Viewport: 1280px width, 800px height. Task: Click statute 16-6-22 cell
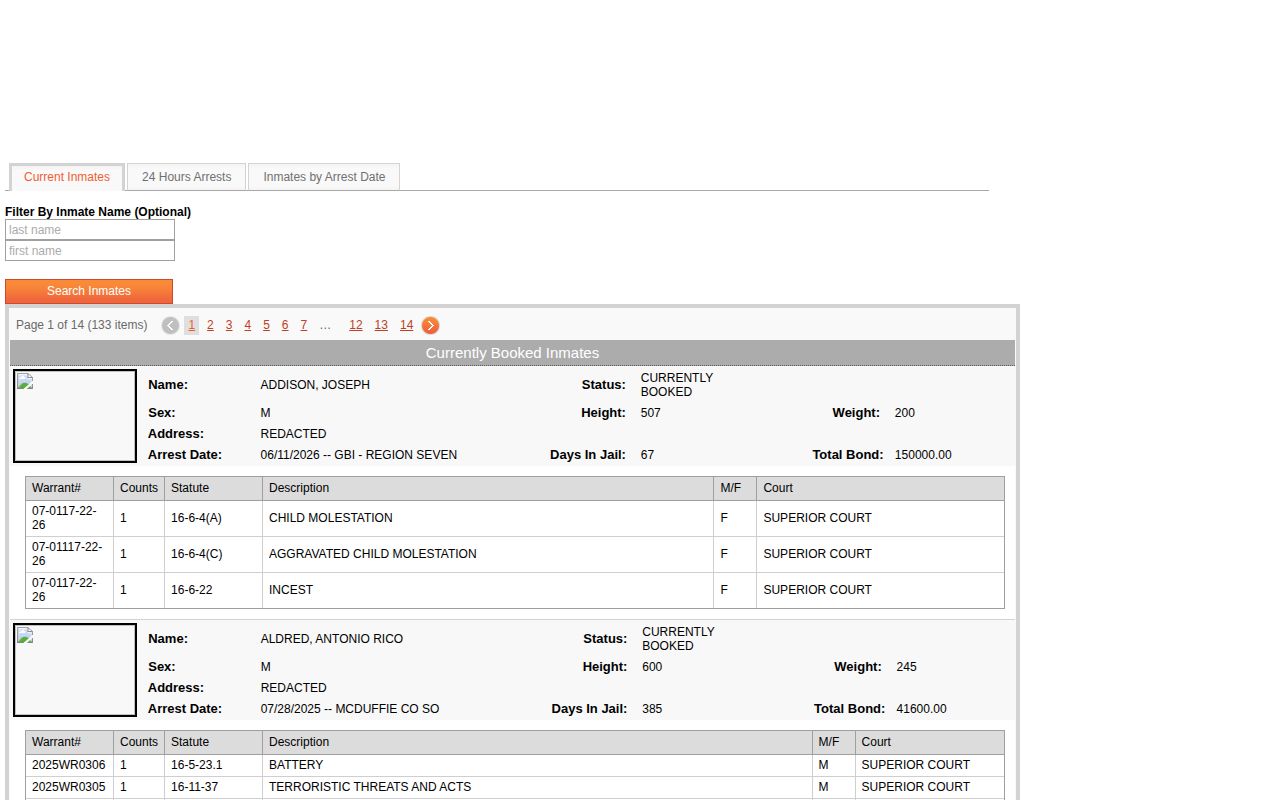(x=214, y=590)
